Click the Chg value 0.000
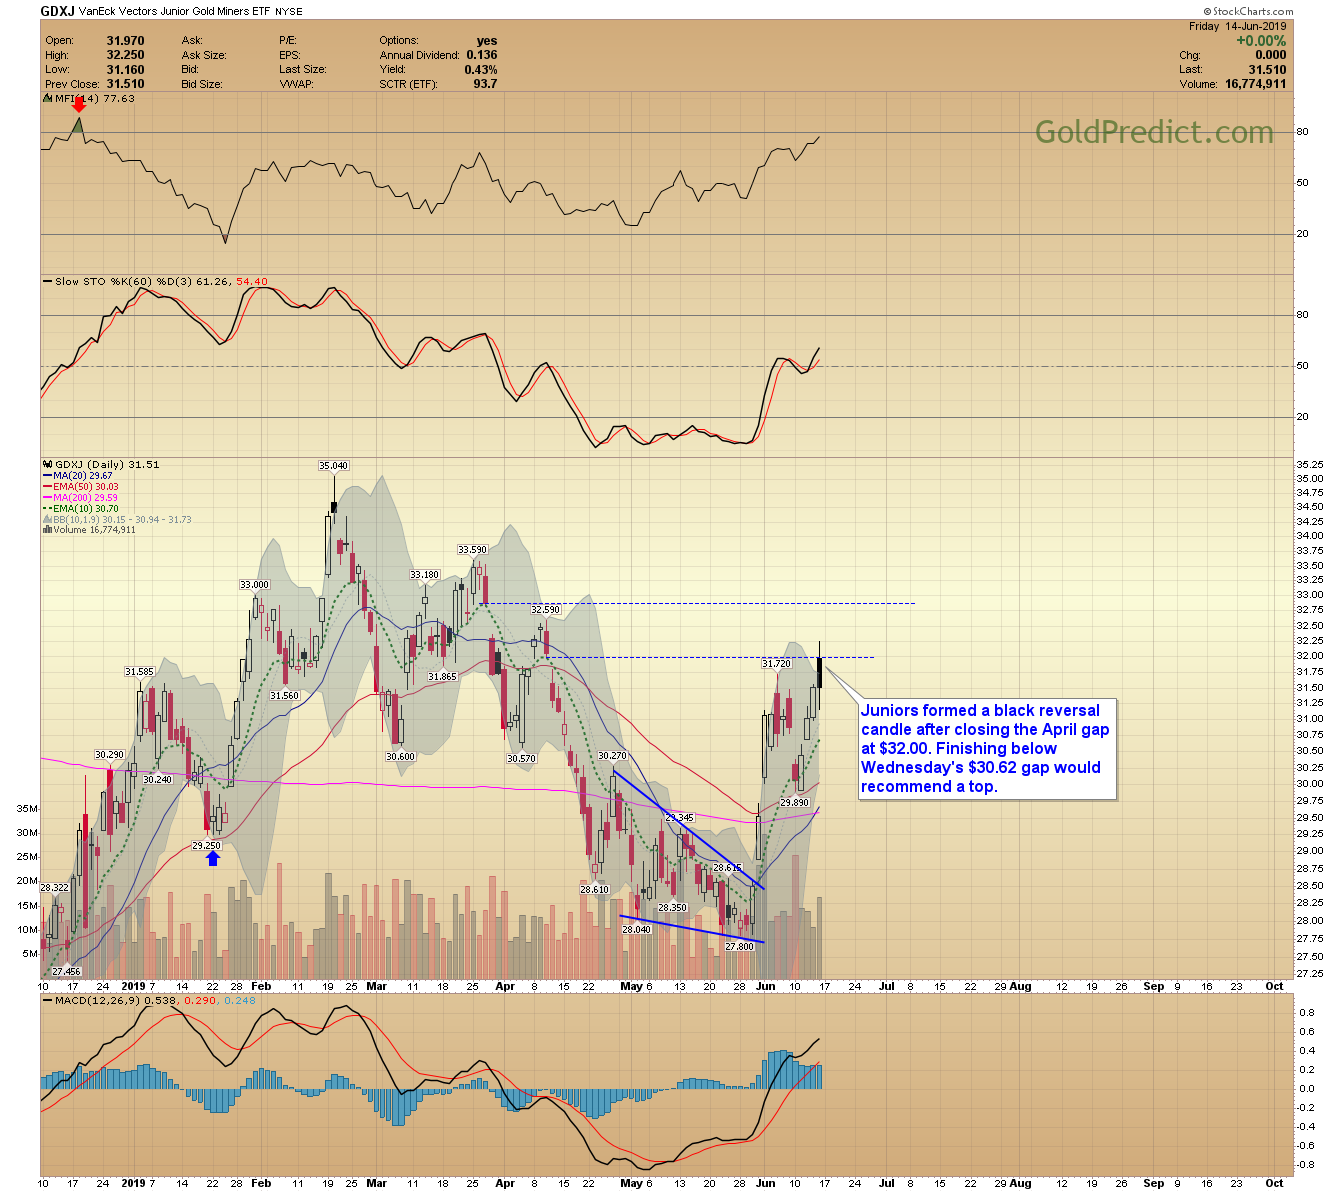The width and height of the screenshot is (1340, 1192). pyautogui.click(x=1271, y=56)
